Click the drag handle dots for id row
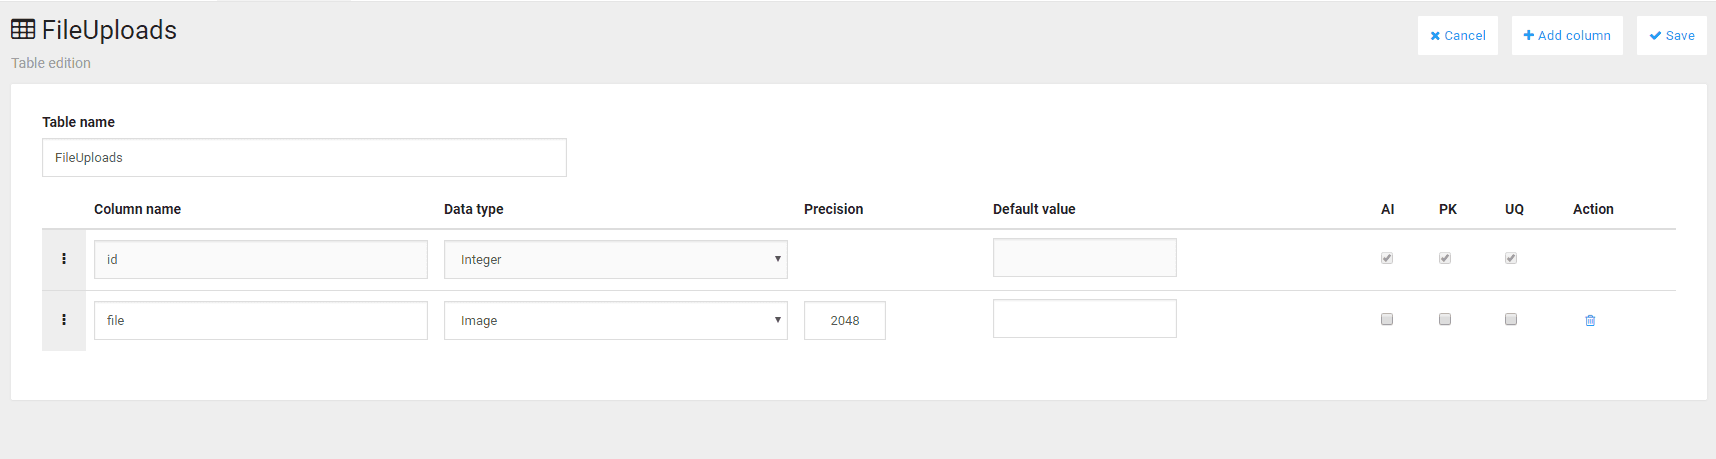Screen dimensions: 1716x459 [64, 259]
